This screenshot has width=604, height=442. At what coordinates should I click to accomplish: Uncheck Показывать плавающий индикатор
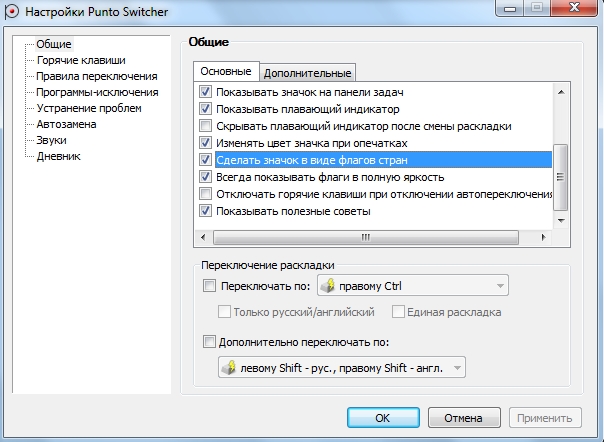205,109
